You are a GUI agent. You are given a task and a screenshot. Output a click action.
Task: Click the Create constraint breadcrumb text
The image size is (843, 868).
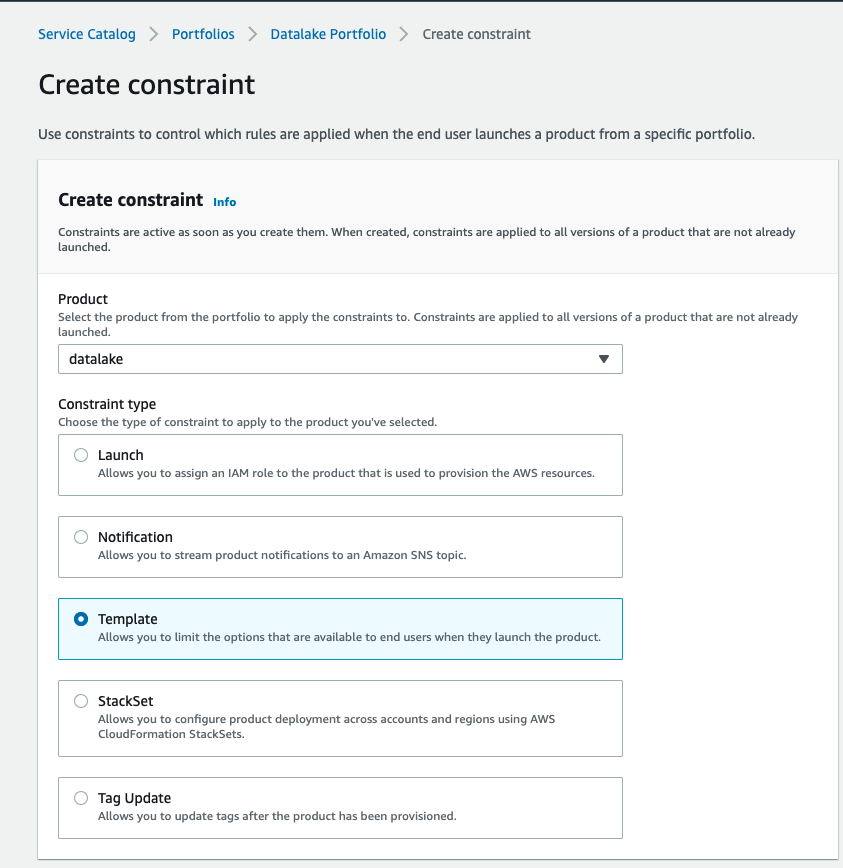pyautogui.click(x=477, y=34)
